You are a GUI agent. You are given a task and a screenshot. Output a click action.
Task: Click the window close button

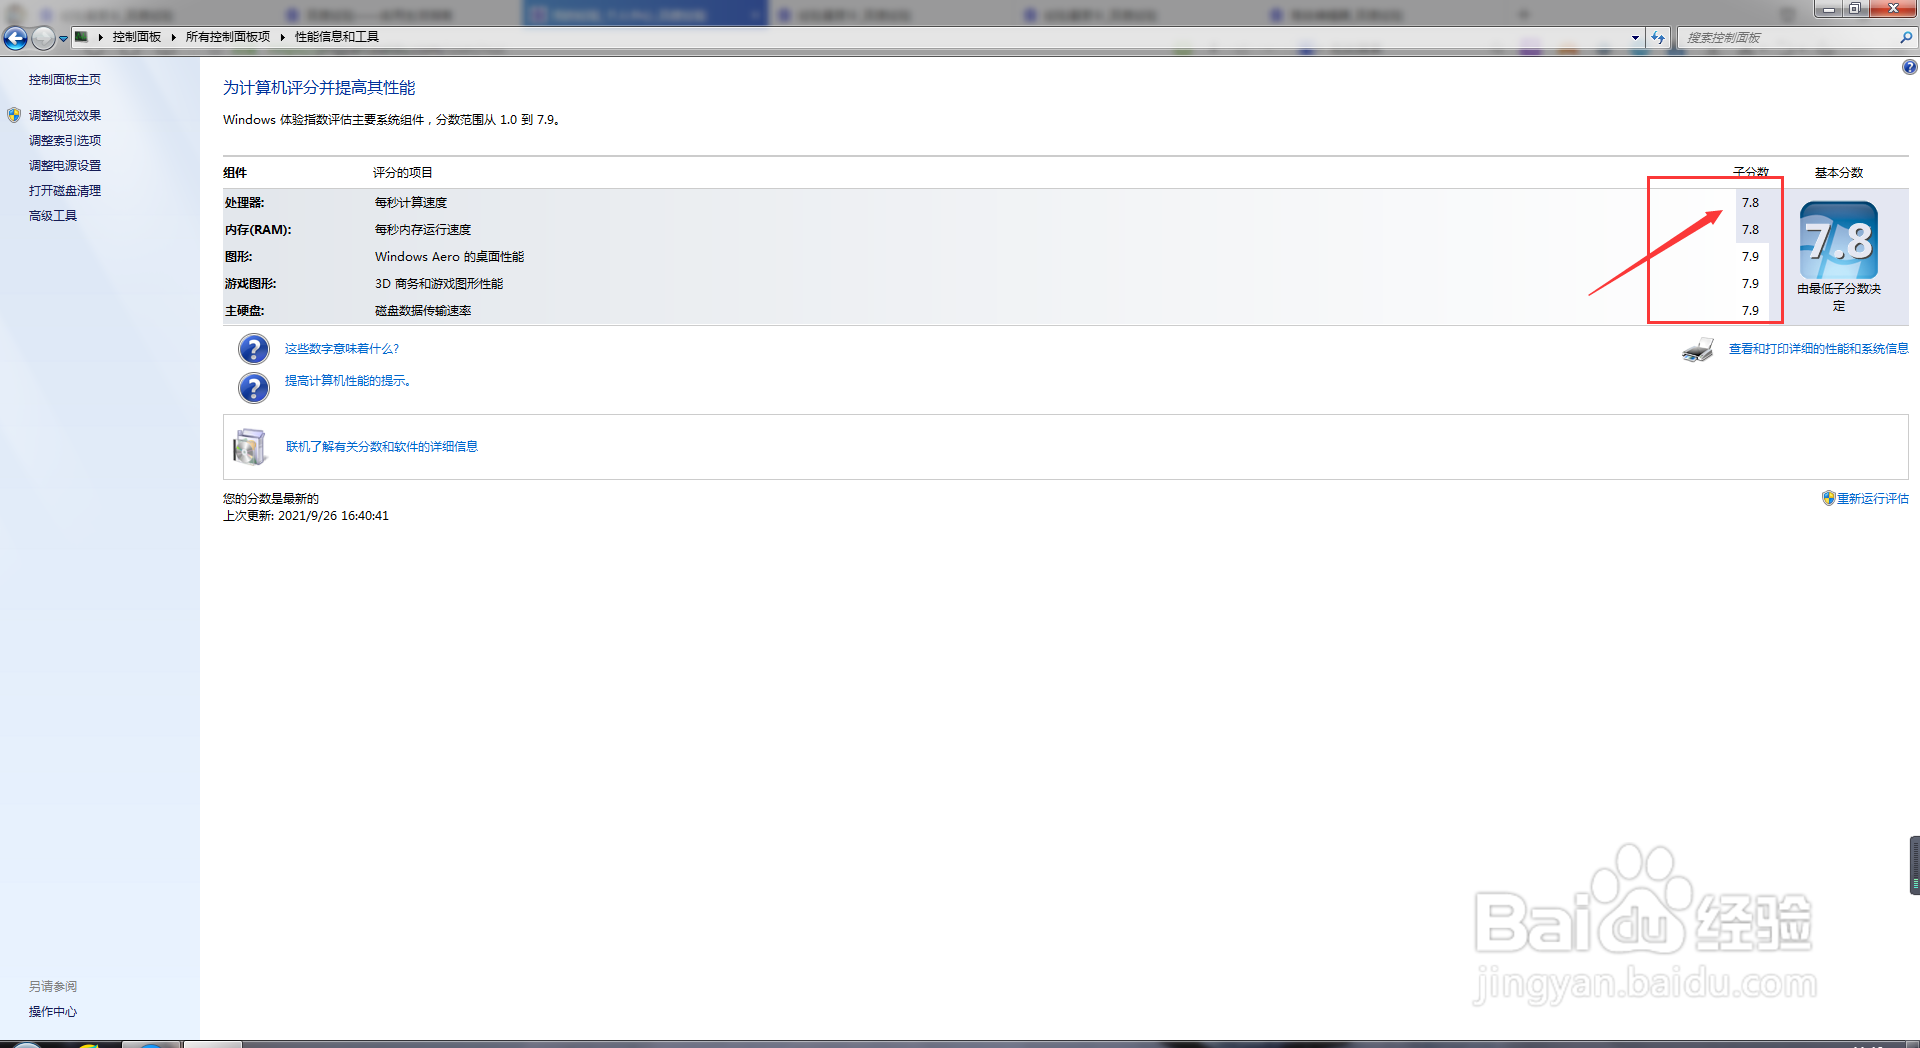click(1892, 9)
